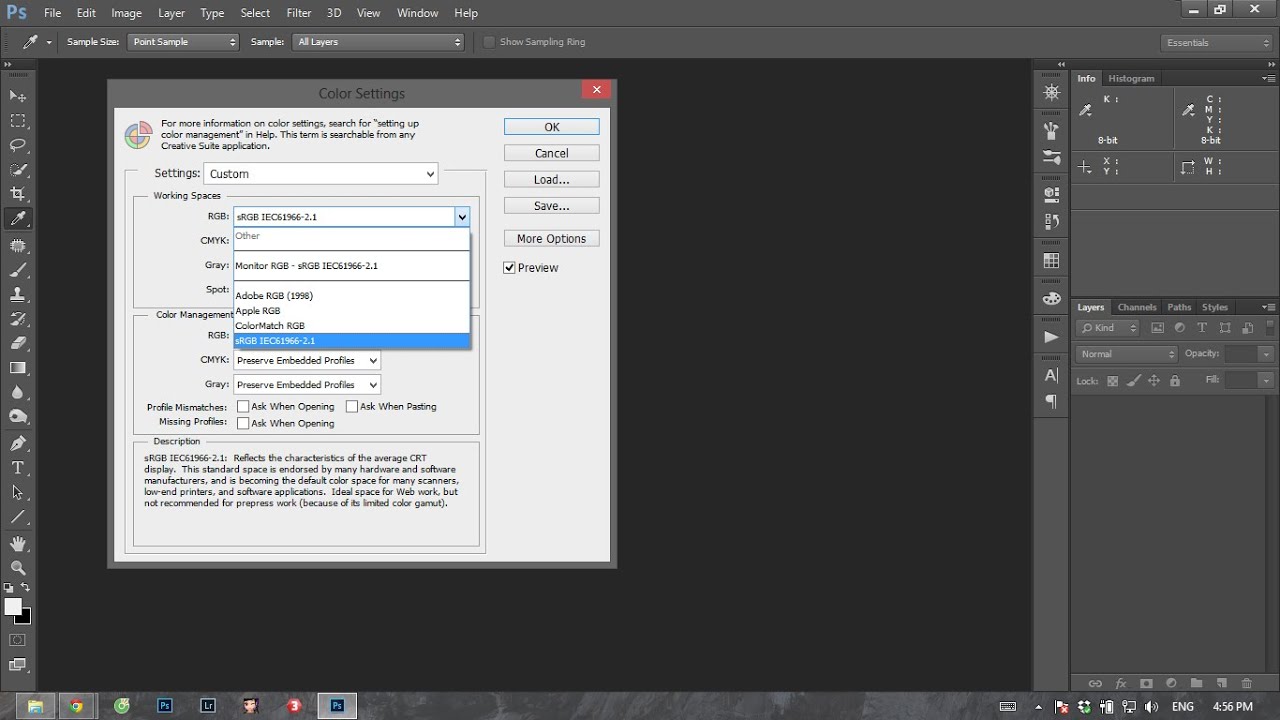Select the History Brush tool
The width and height of the screenshot is (1280, 720).
[x=18, y=319]
